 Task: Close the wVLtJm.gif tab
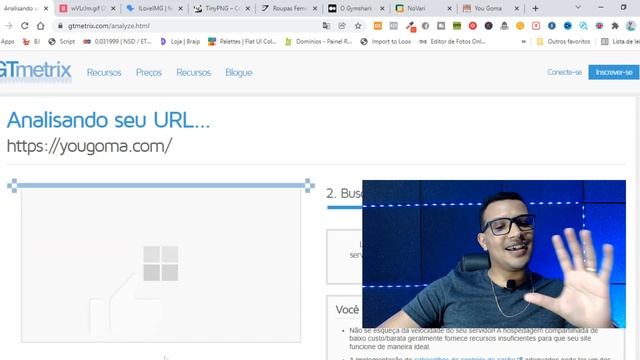[x=113, y=8]
